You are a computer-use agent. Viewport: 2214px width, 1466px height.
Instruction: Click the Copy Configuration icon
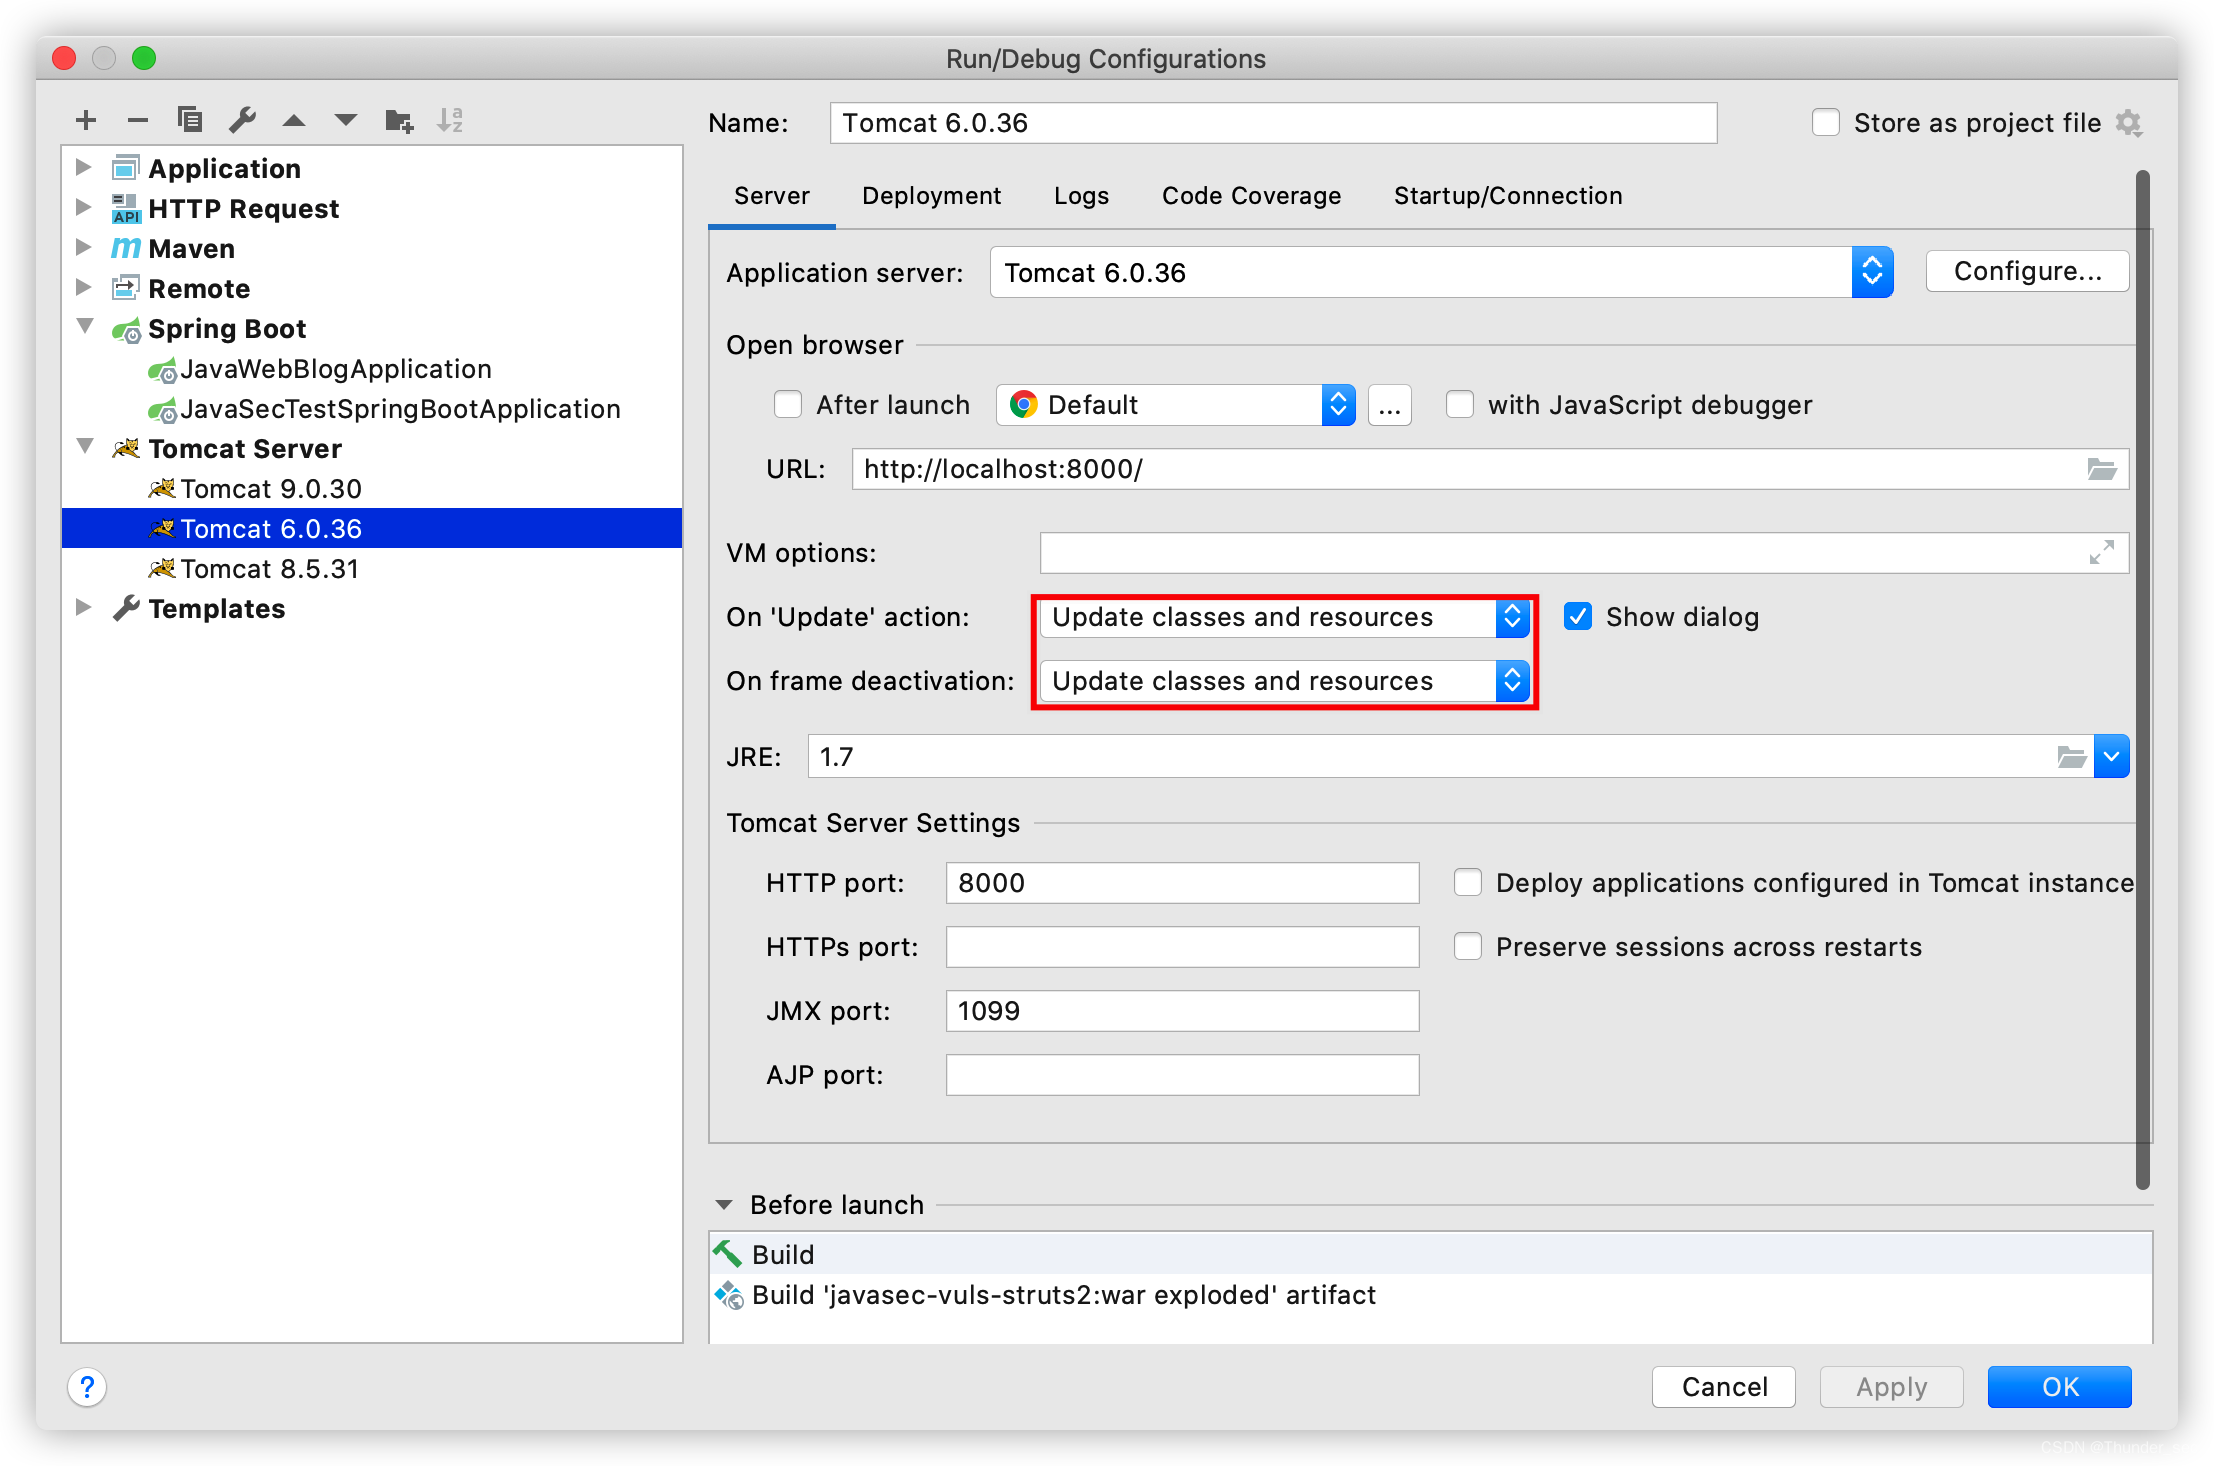[x=190, y=120]
